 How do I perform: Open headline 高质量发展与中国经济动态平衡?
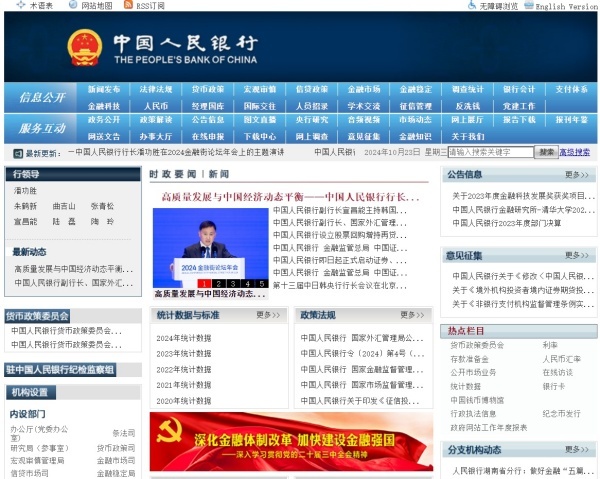[x=290, y=197]
